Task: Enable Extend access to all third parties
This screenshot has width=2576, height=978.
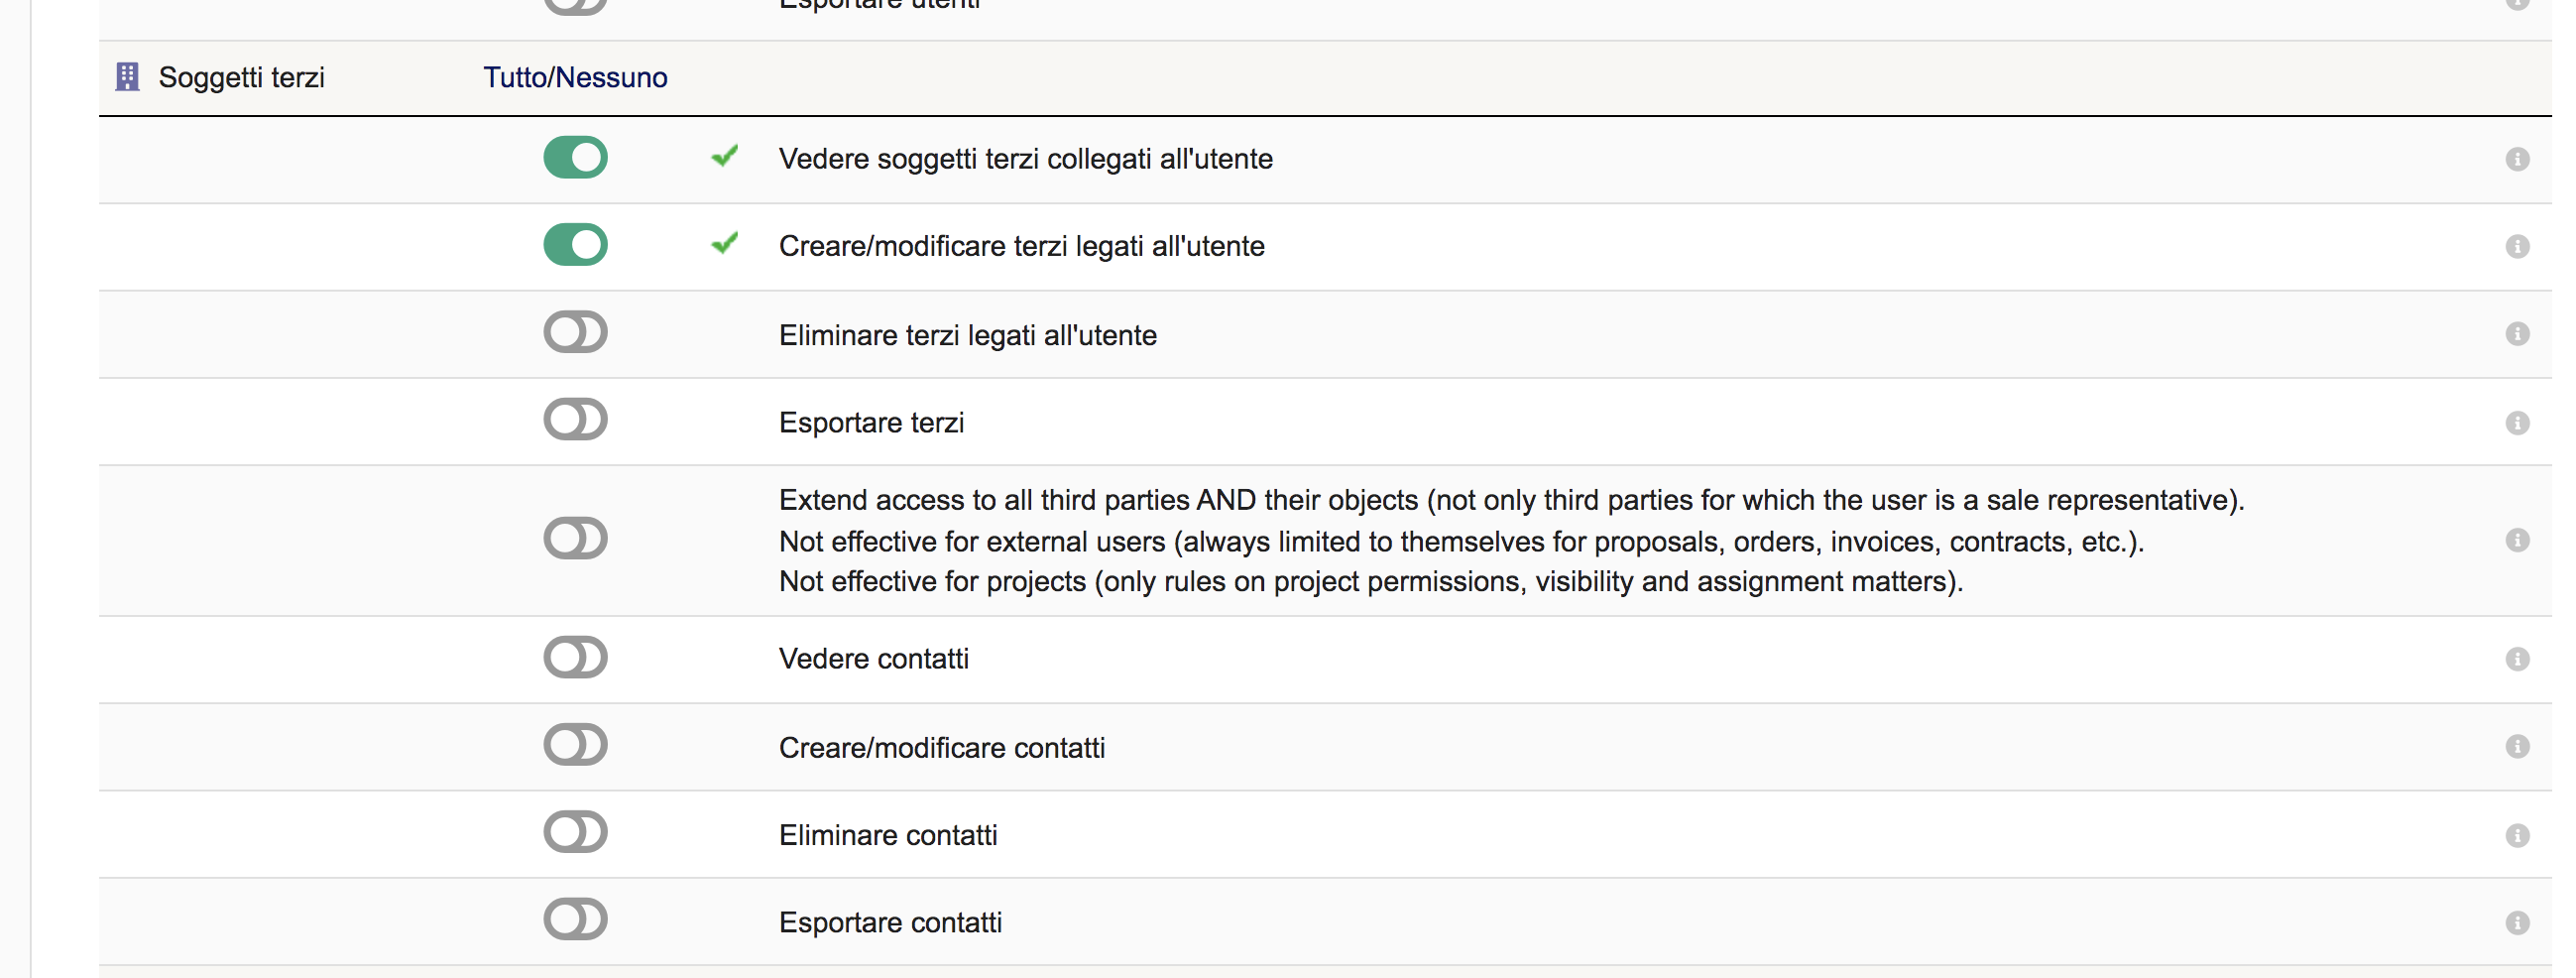Action: coord(575,538)
